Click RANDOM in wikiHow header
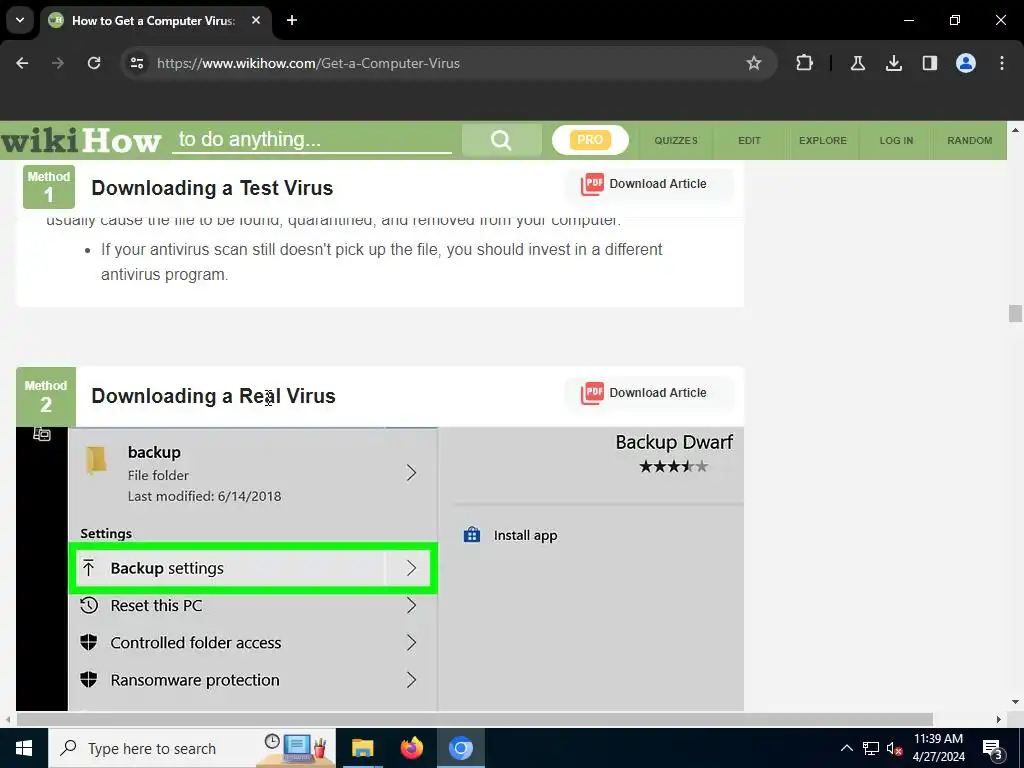Screen dimensions: 1024x768 970,140
